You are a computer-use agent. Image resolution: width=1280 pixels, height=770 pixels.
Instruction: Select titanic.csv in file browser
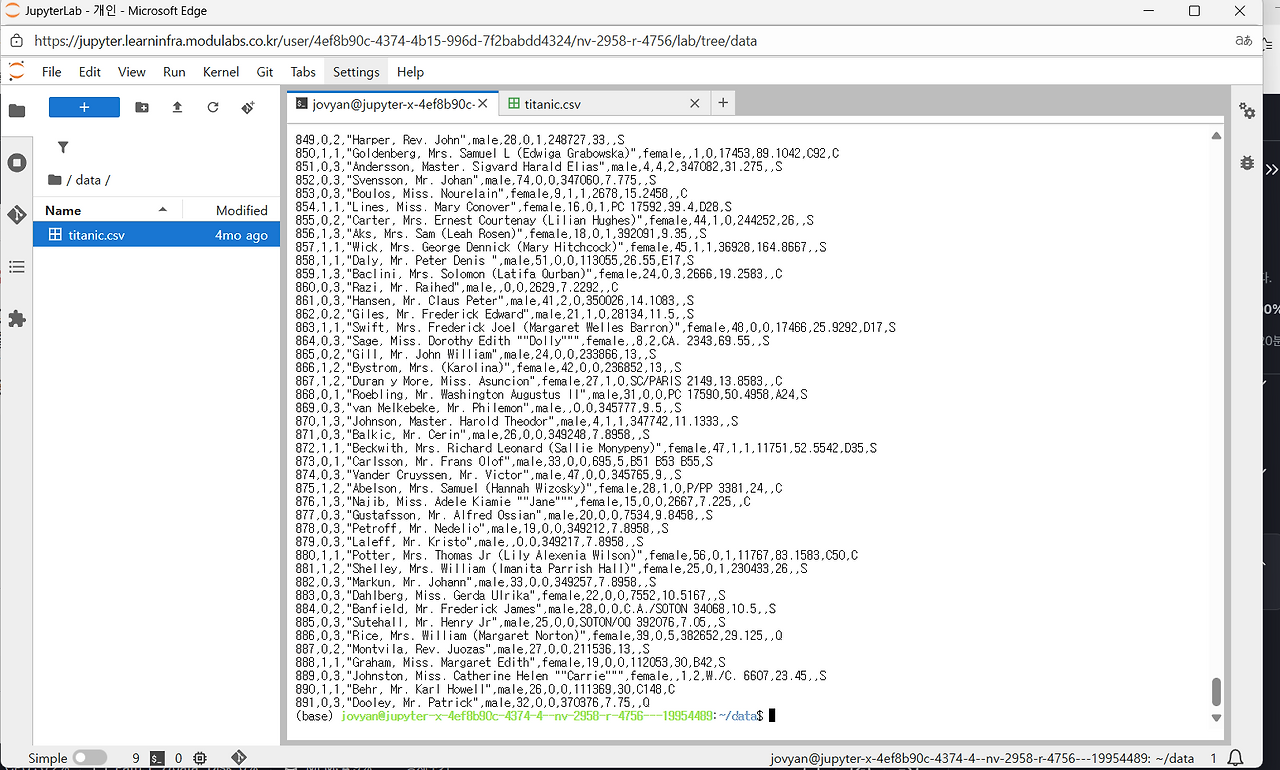157,235
